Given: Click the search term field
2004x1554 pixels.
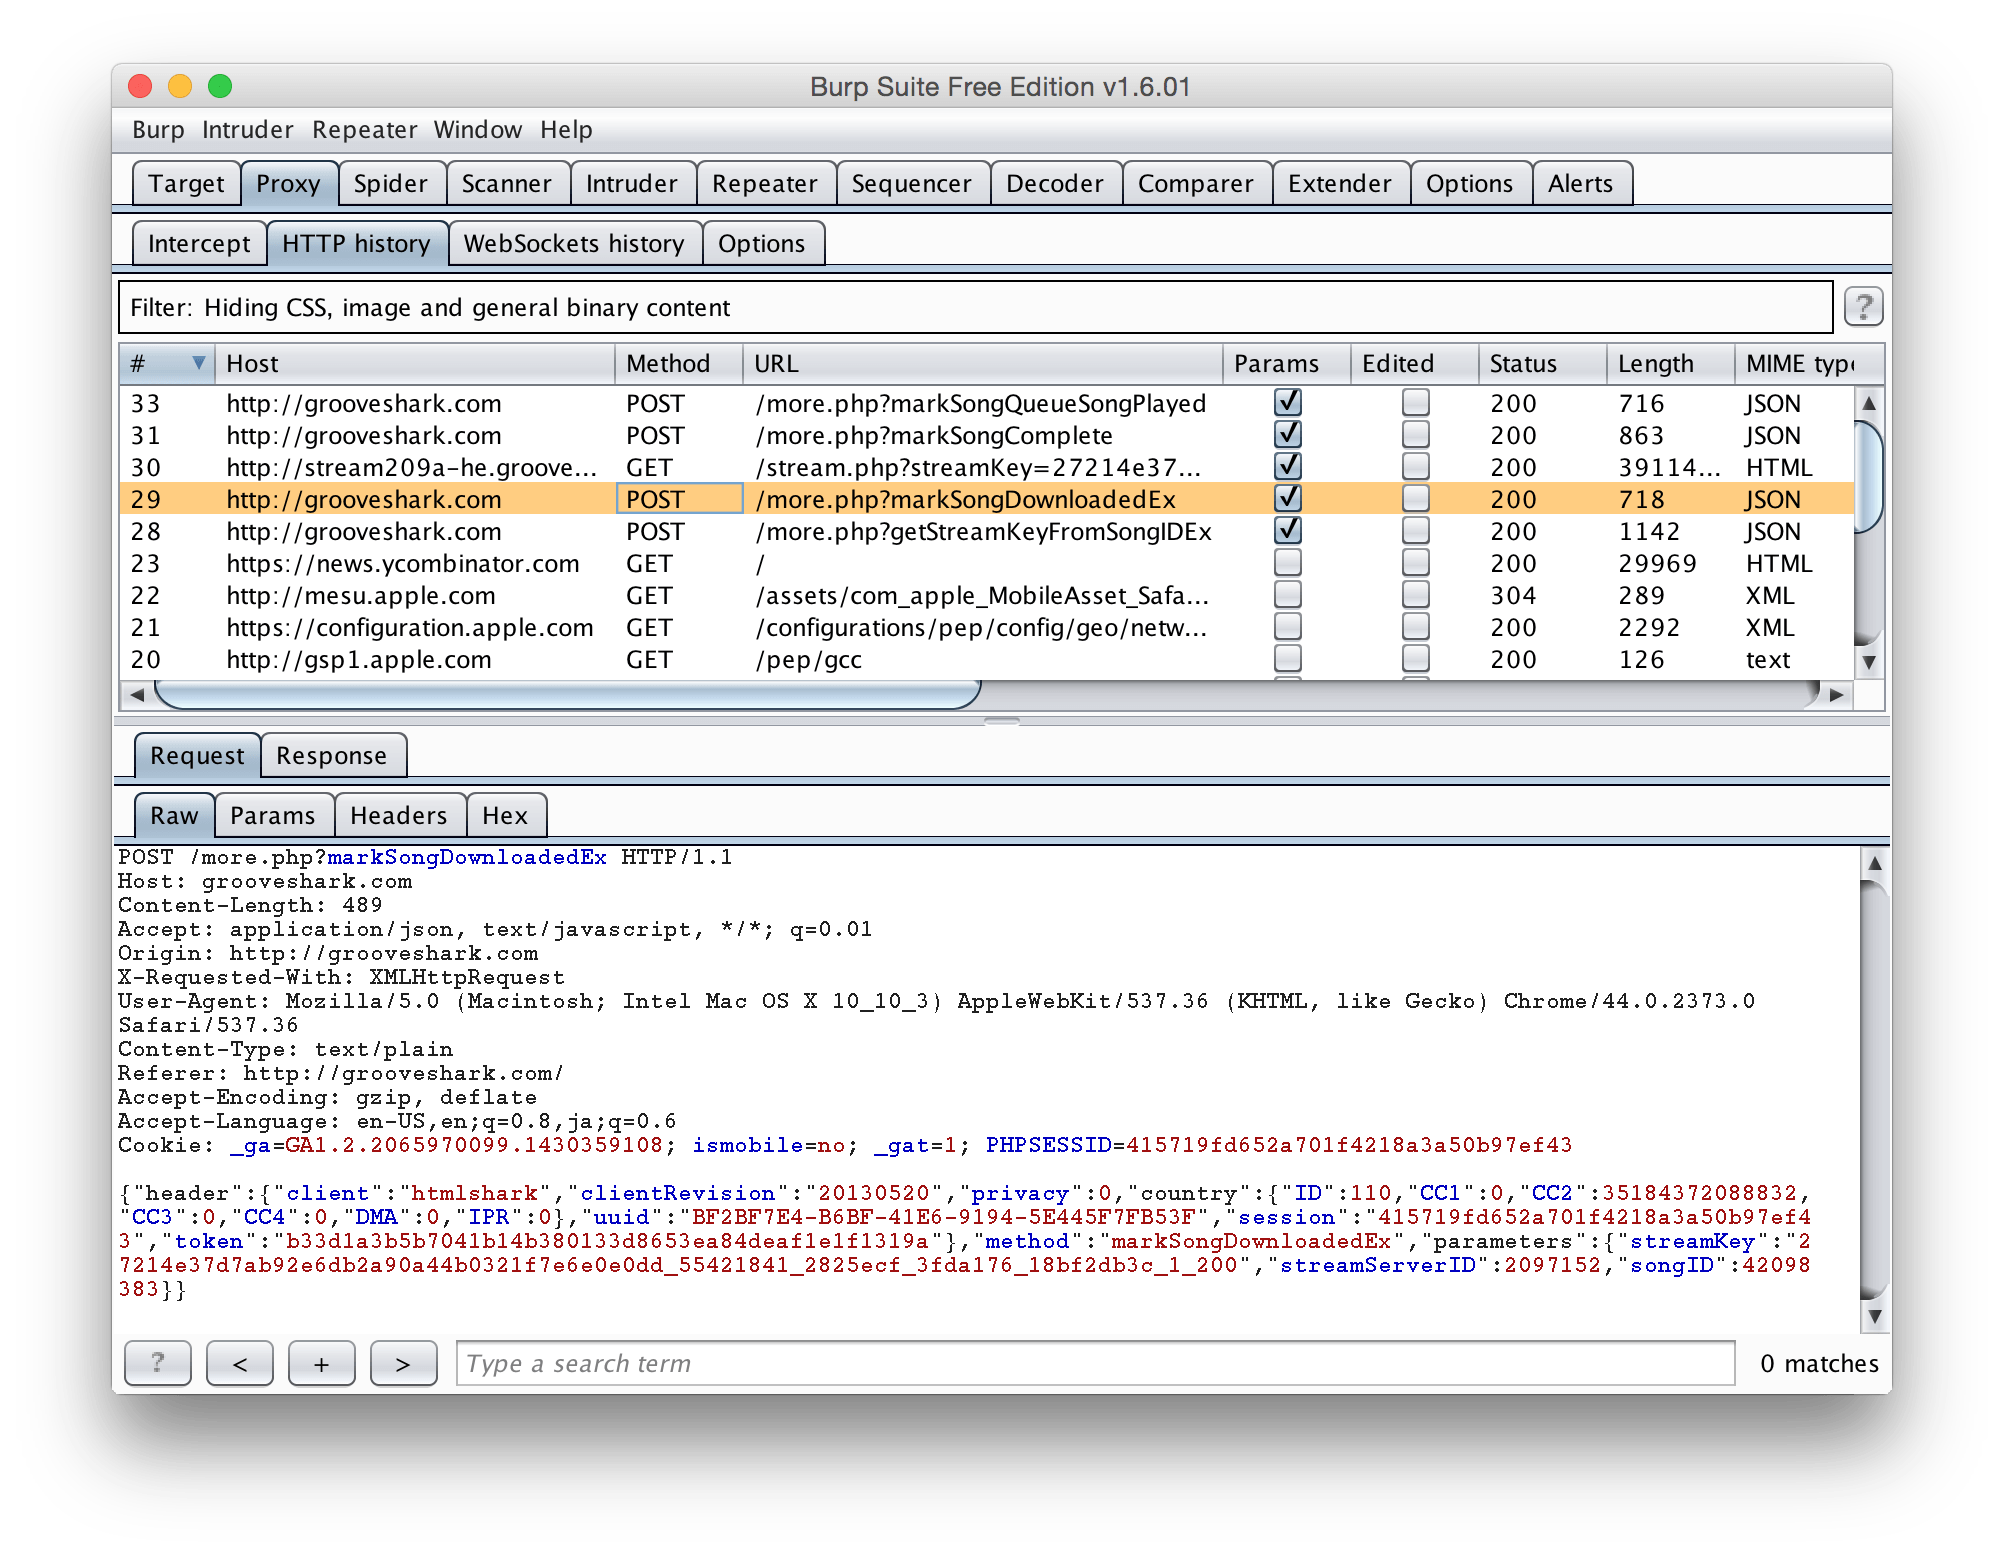Looking at the screenshot, I should tap(1095, 1363).
